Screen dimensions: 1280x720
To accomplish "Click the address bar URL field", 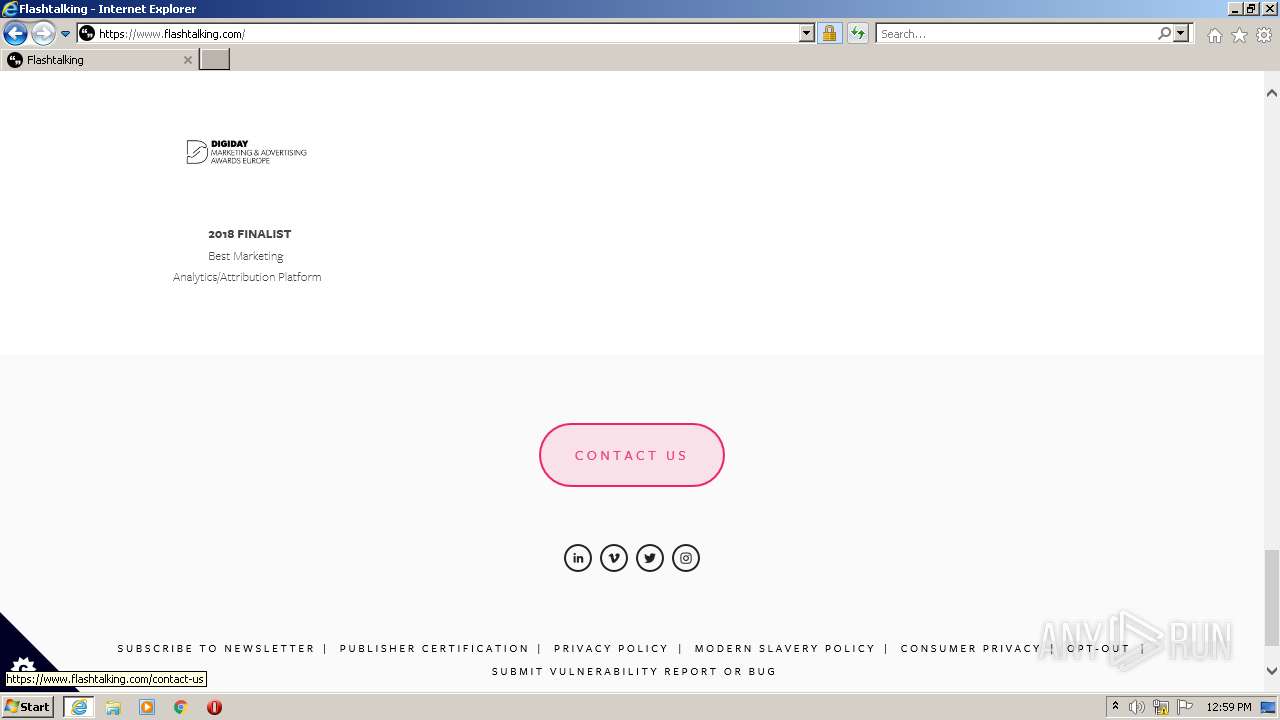I will [448, 34].
